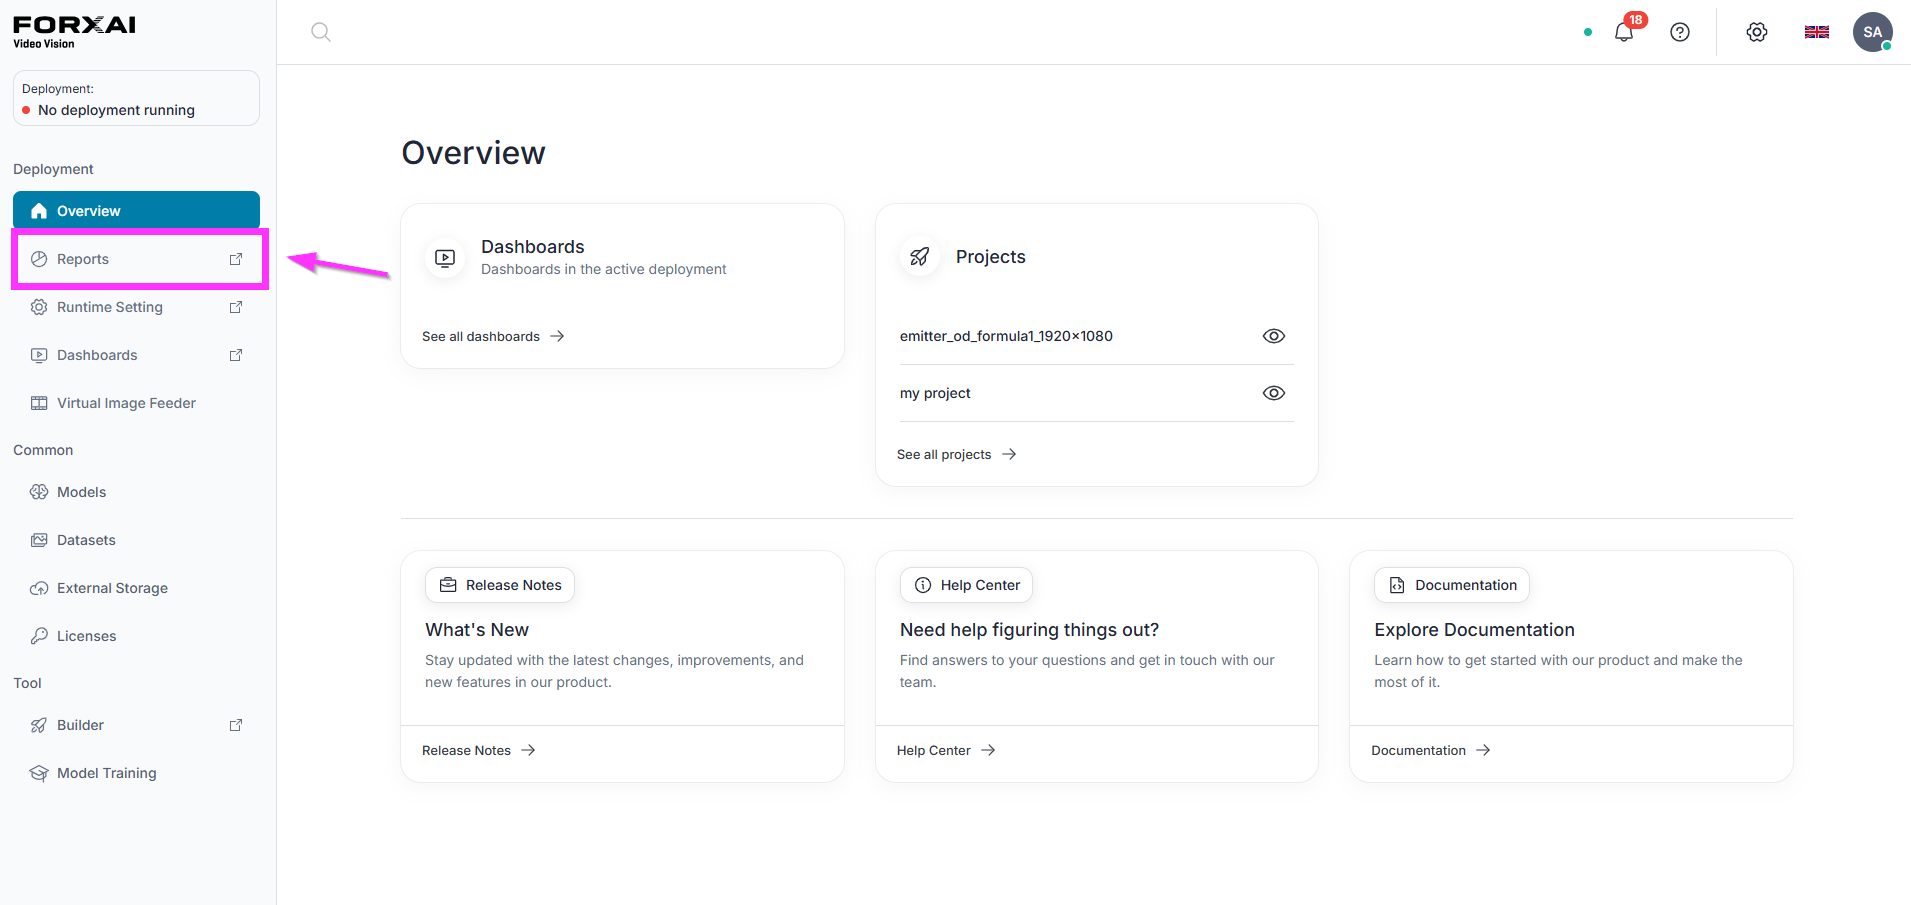Open Dashboards in the sidebar
The width and height of the screenshot is (1911, 905).
click(x=136, y=355)
